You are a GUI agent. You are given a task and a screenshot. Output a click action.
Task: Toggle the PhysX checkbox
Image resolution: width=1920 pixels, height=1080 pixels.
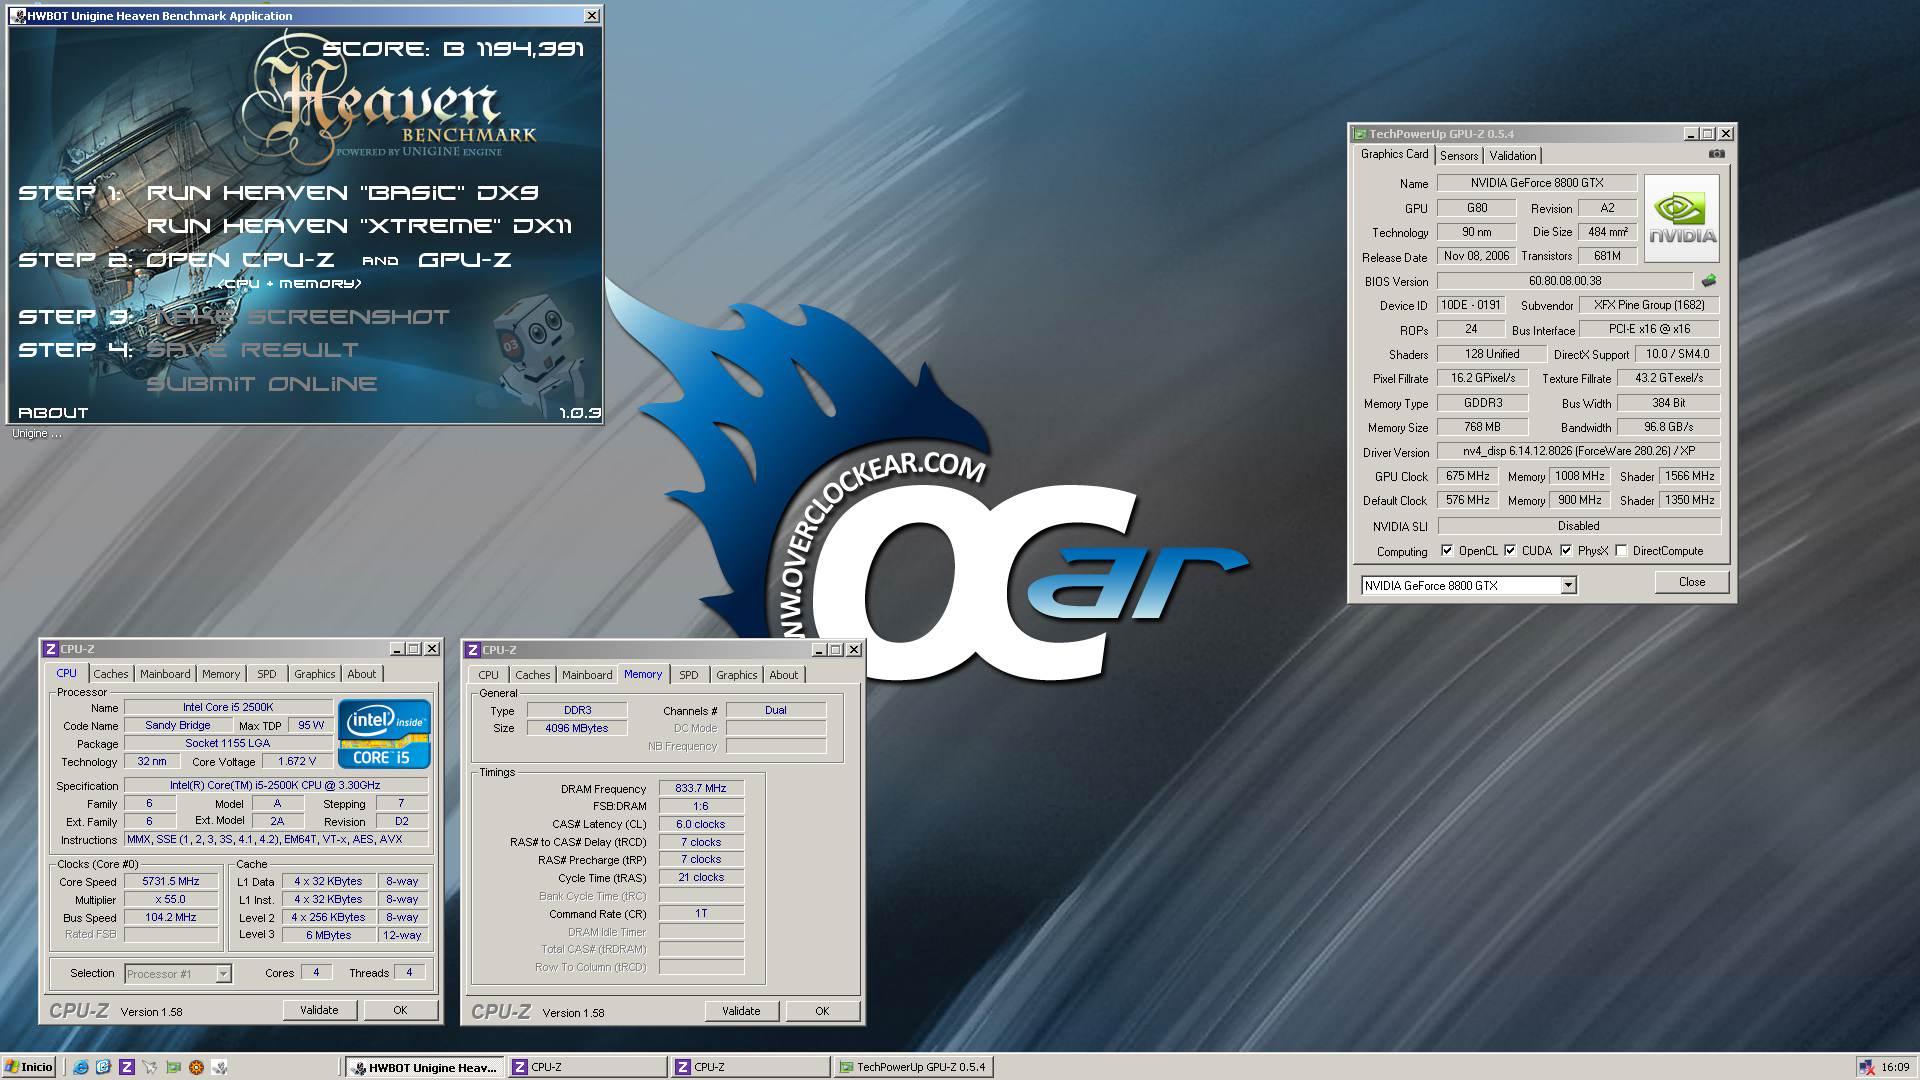1566,550
